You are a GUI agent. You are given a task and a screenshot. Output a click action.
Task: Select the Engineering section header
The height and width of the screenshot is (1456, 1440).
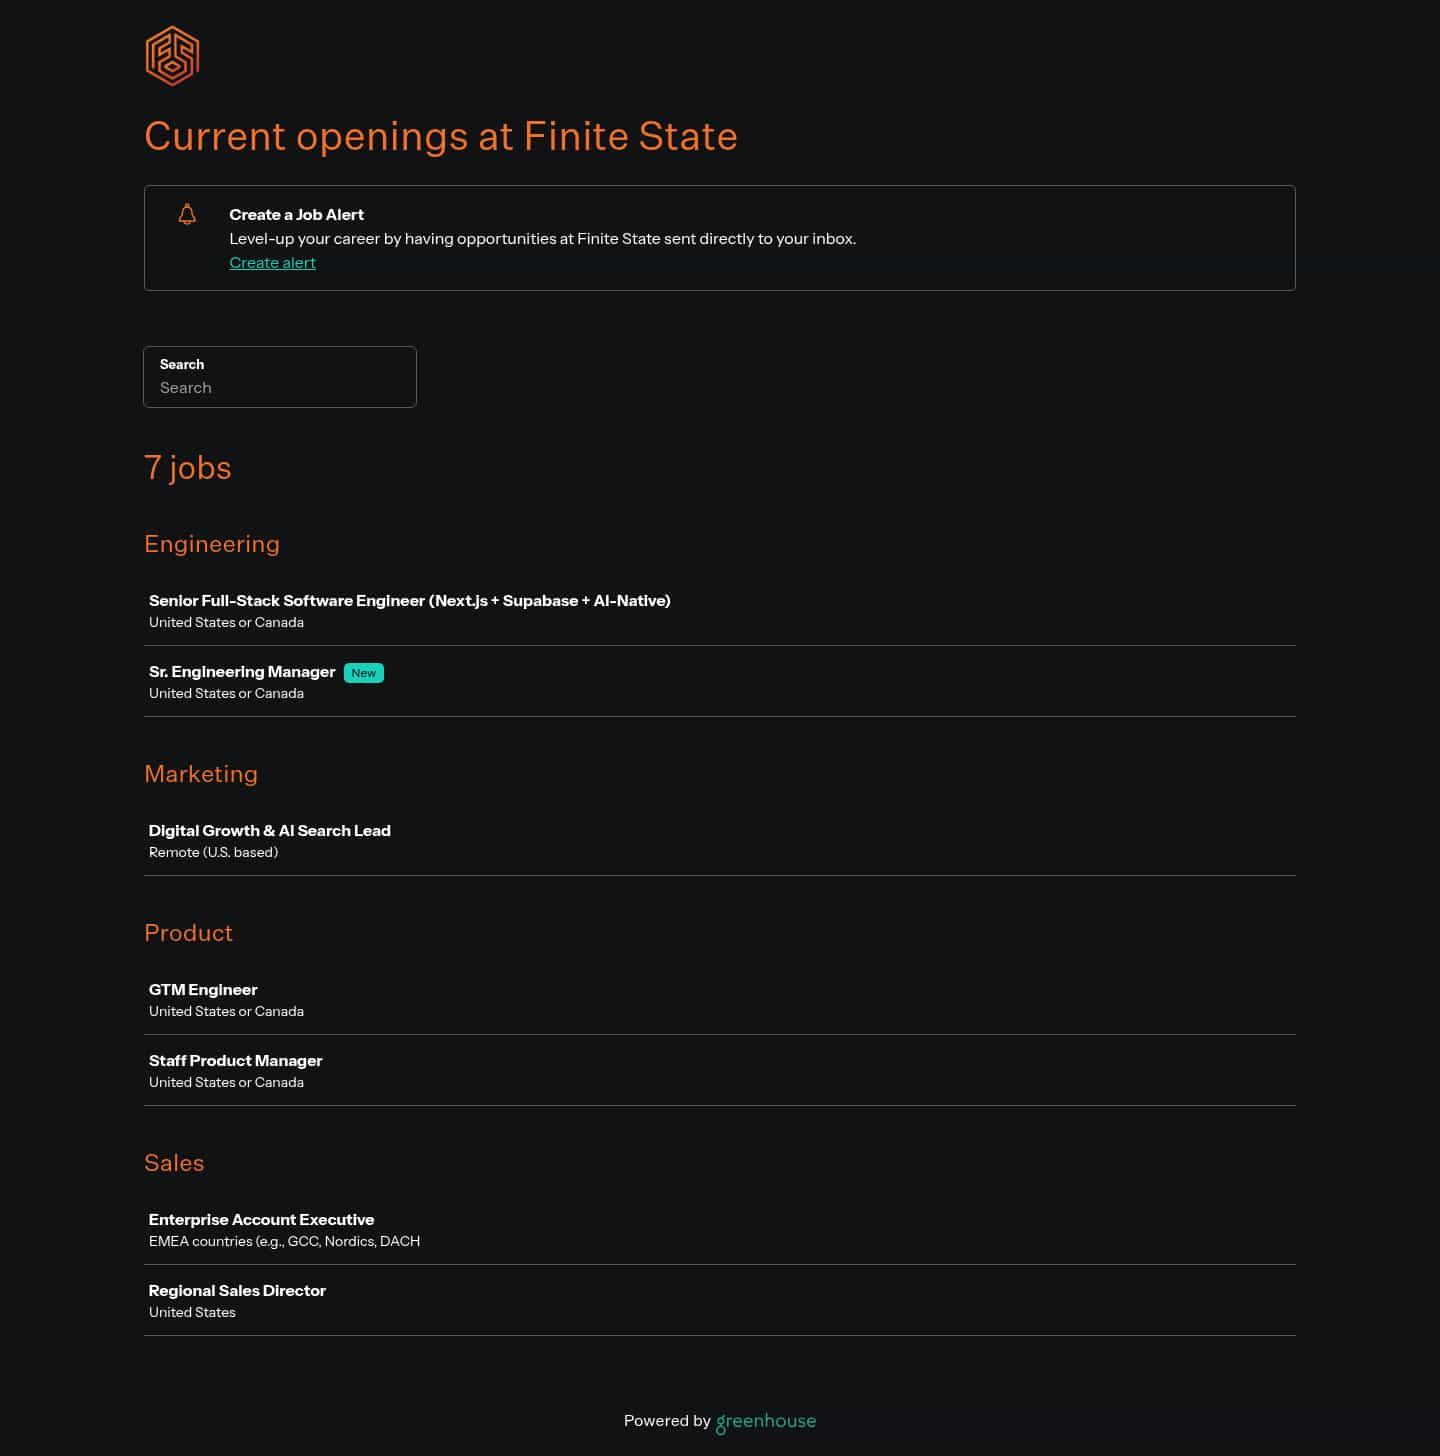[212, 544]
